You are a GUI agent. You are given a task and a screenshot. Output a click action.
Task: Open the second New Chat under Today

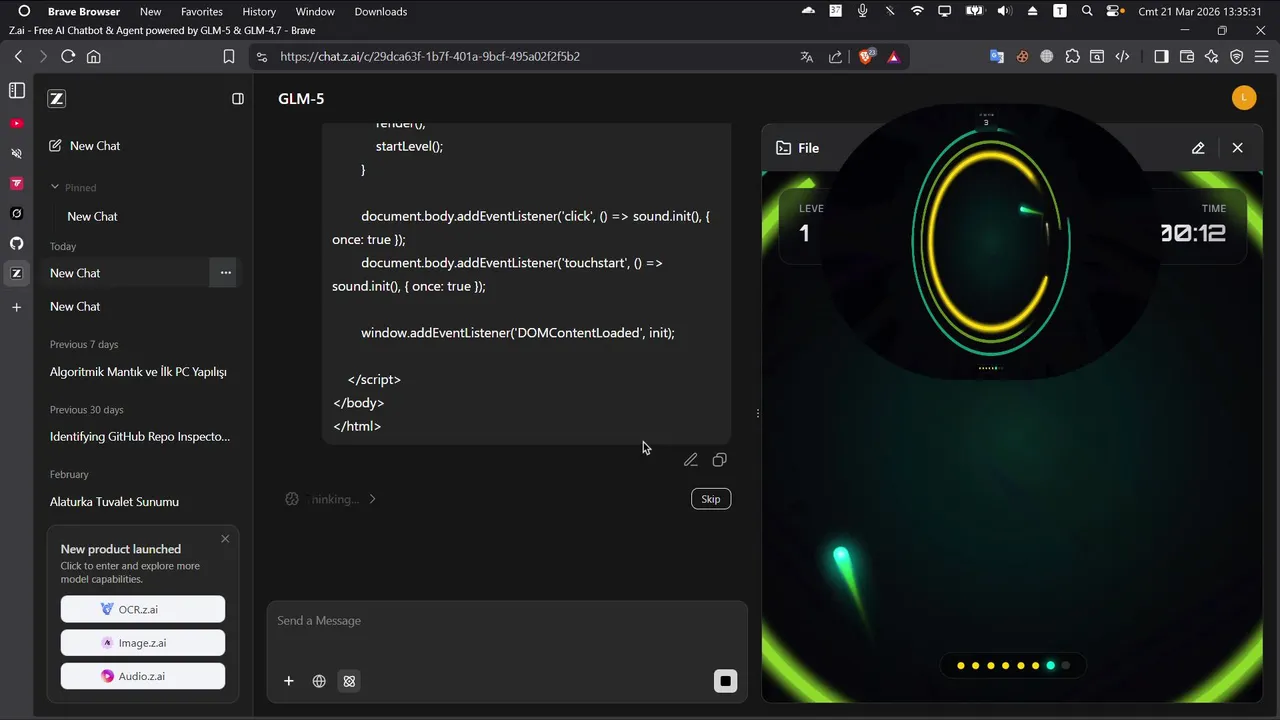coord(75,307)
